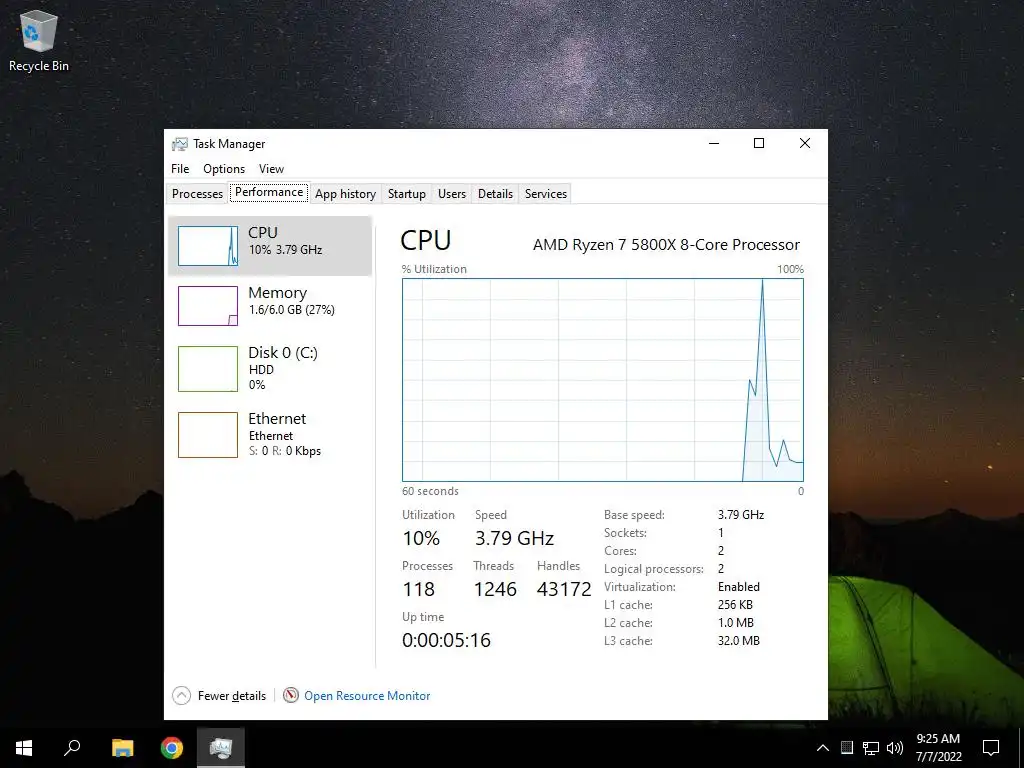Go to the Startup tab
This screenshot has width=1024, height=768.
[x=407, y=193]
